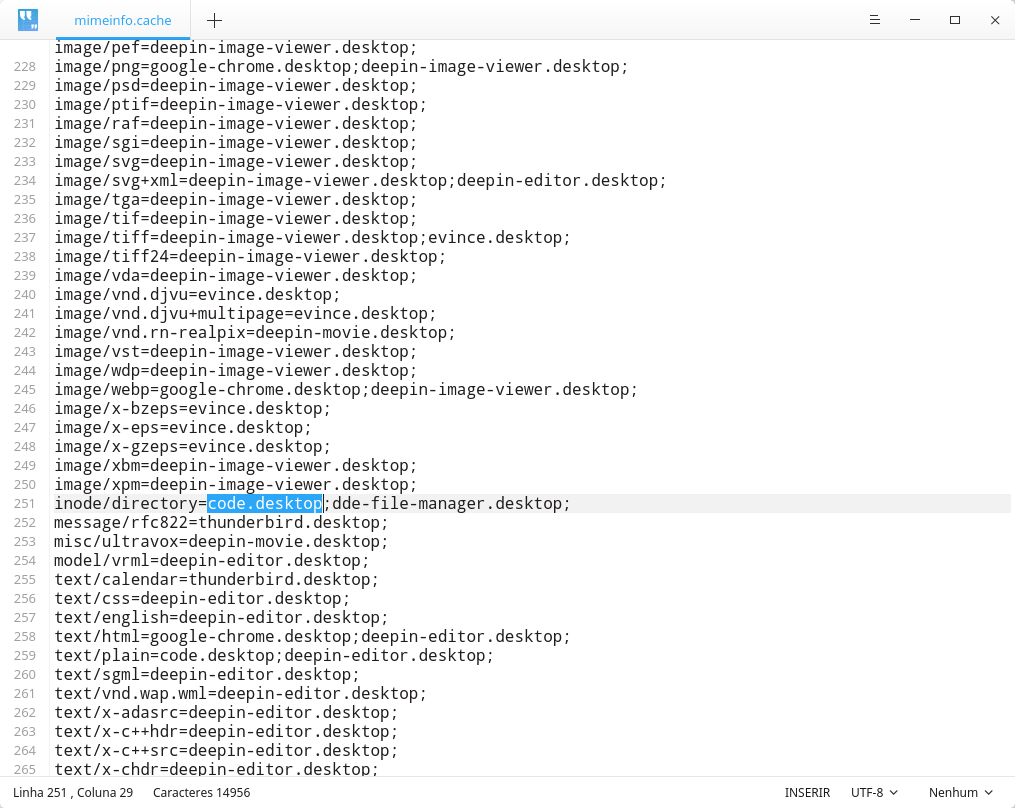
Task: Click the image/sgi line of text
Action: [x=236, y=142]
